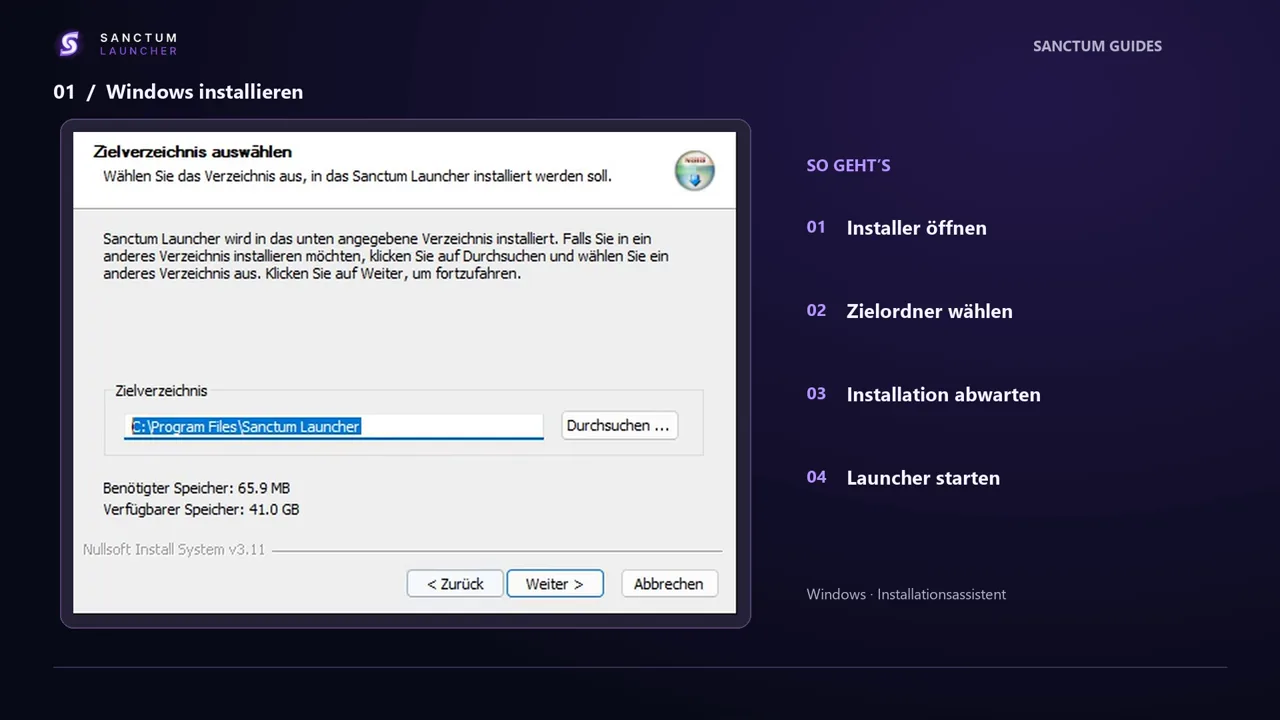Click the 'Nullsoft Install System v3.11' text
The height and width of the screenshot is (720, 1280).
click(174, 550)
